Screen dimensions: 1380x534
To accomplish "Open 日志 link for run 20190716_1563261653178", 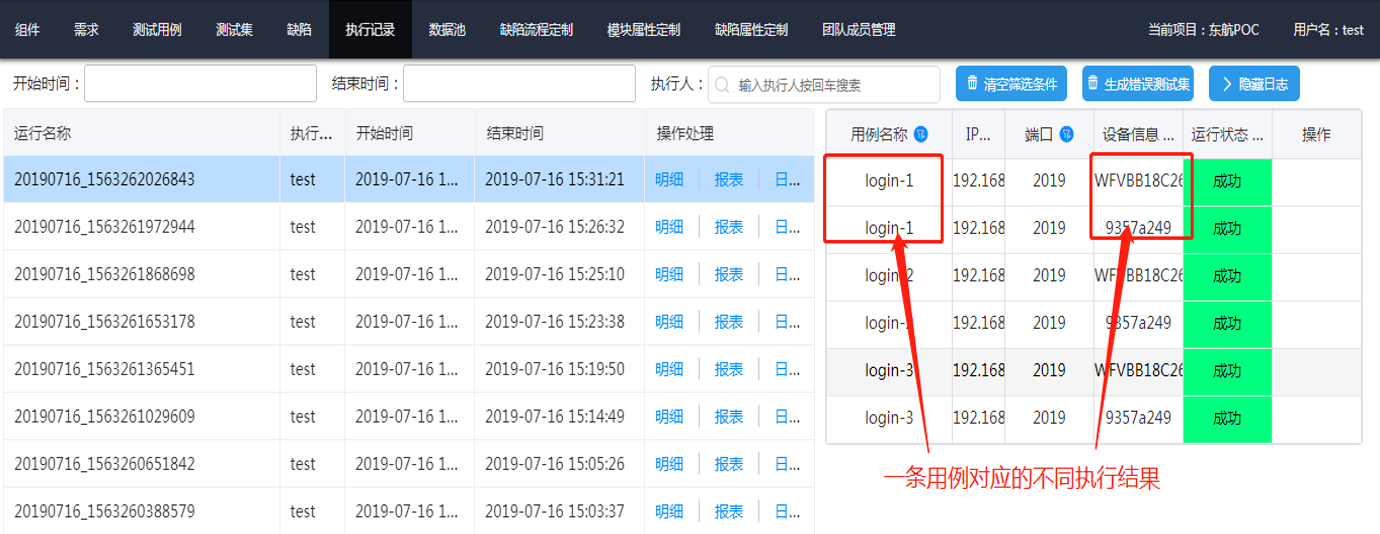I will tap(788, 322).
